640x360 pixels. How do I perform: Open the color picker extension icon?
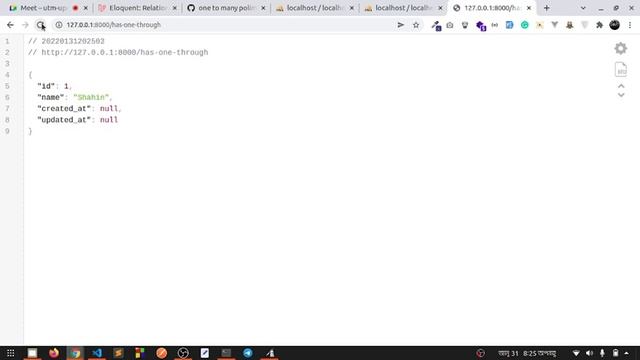[436, 26]
